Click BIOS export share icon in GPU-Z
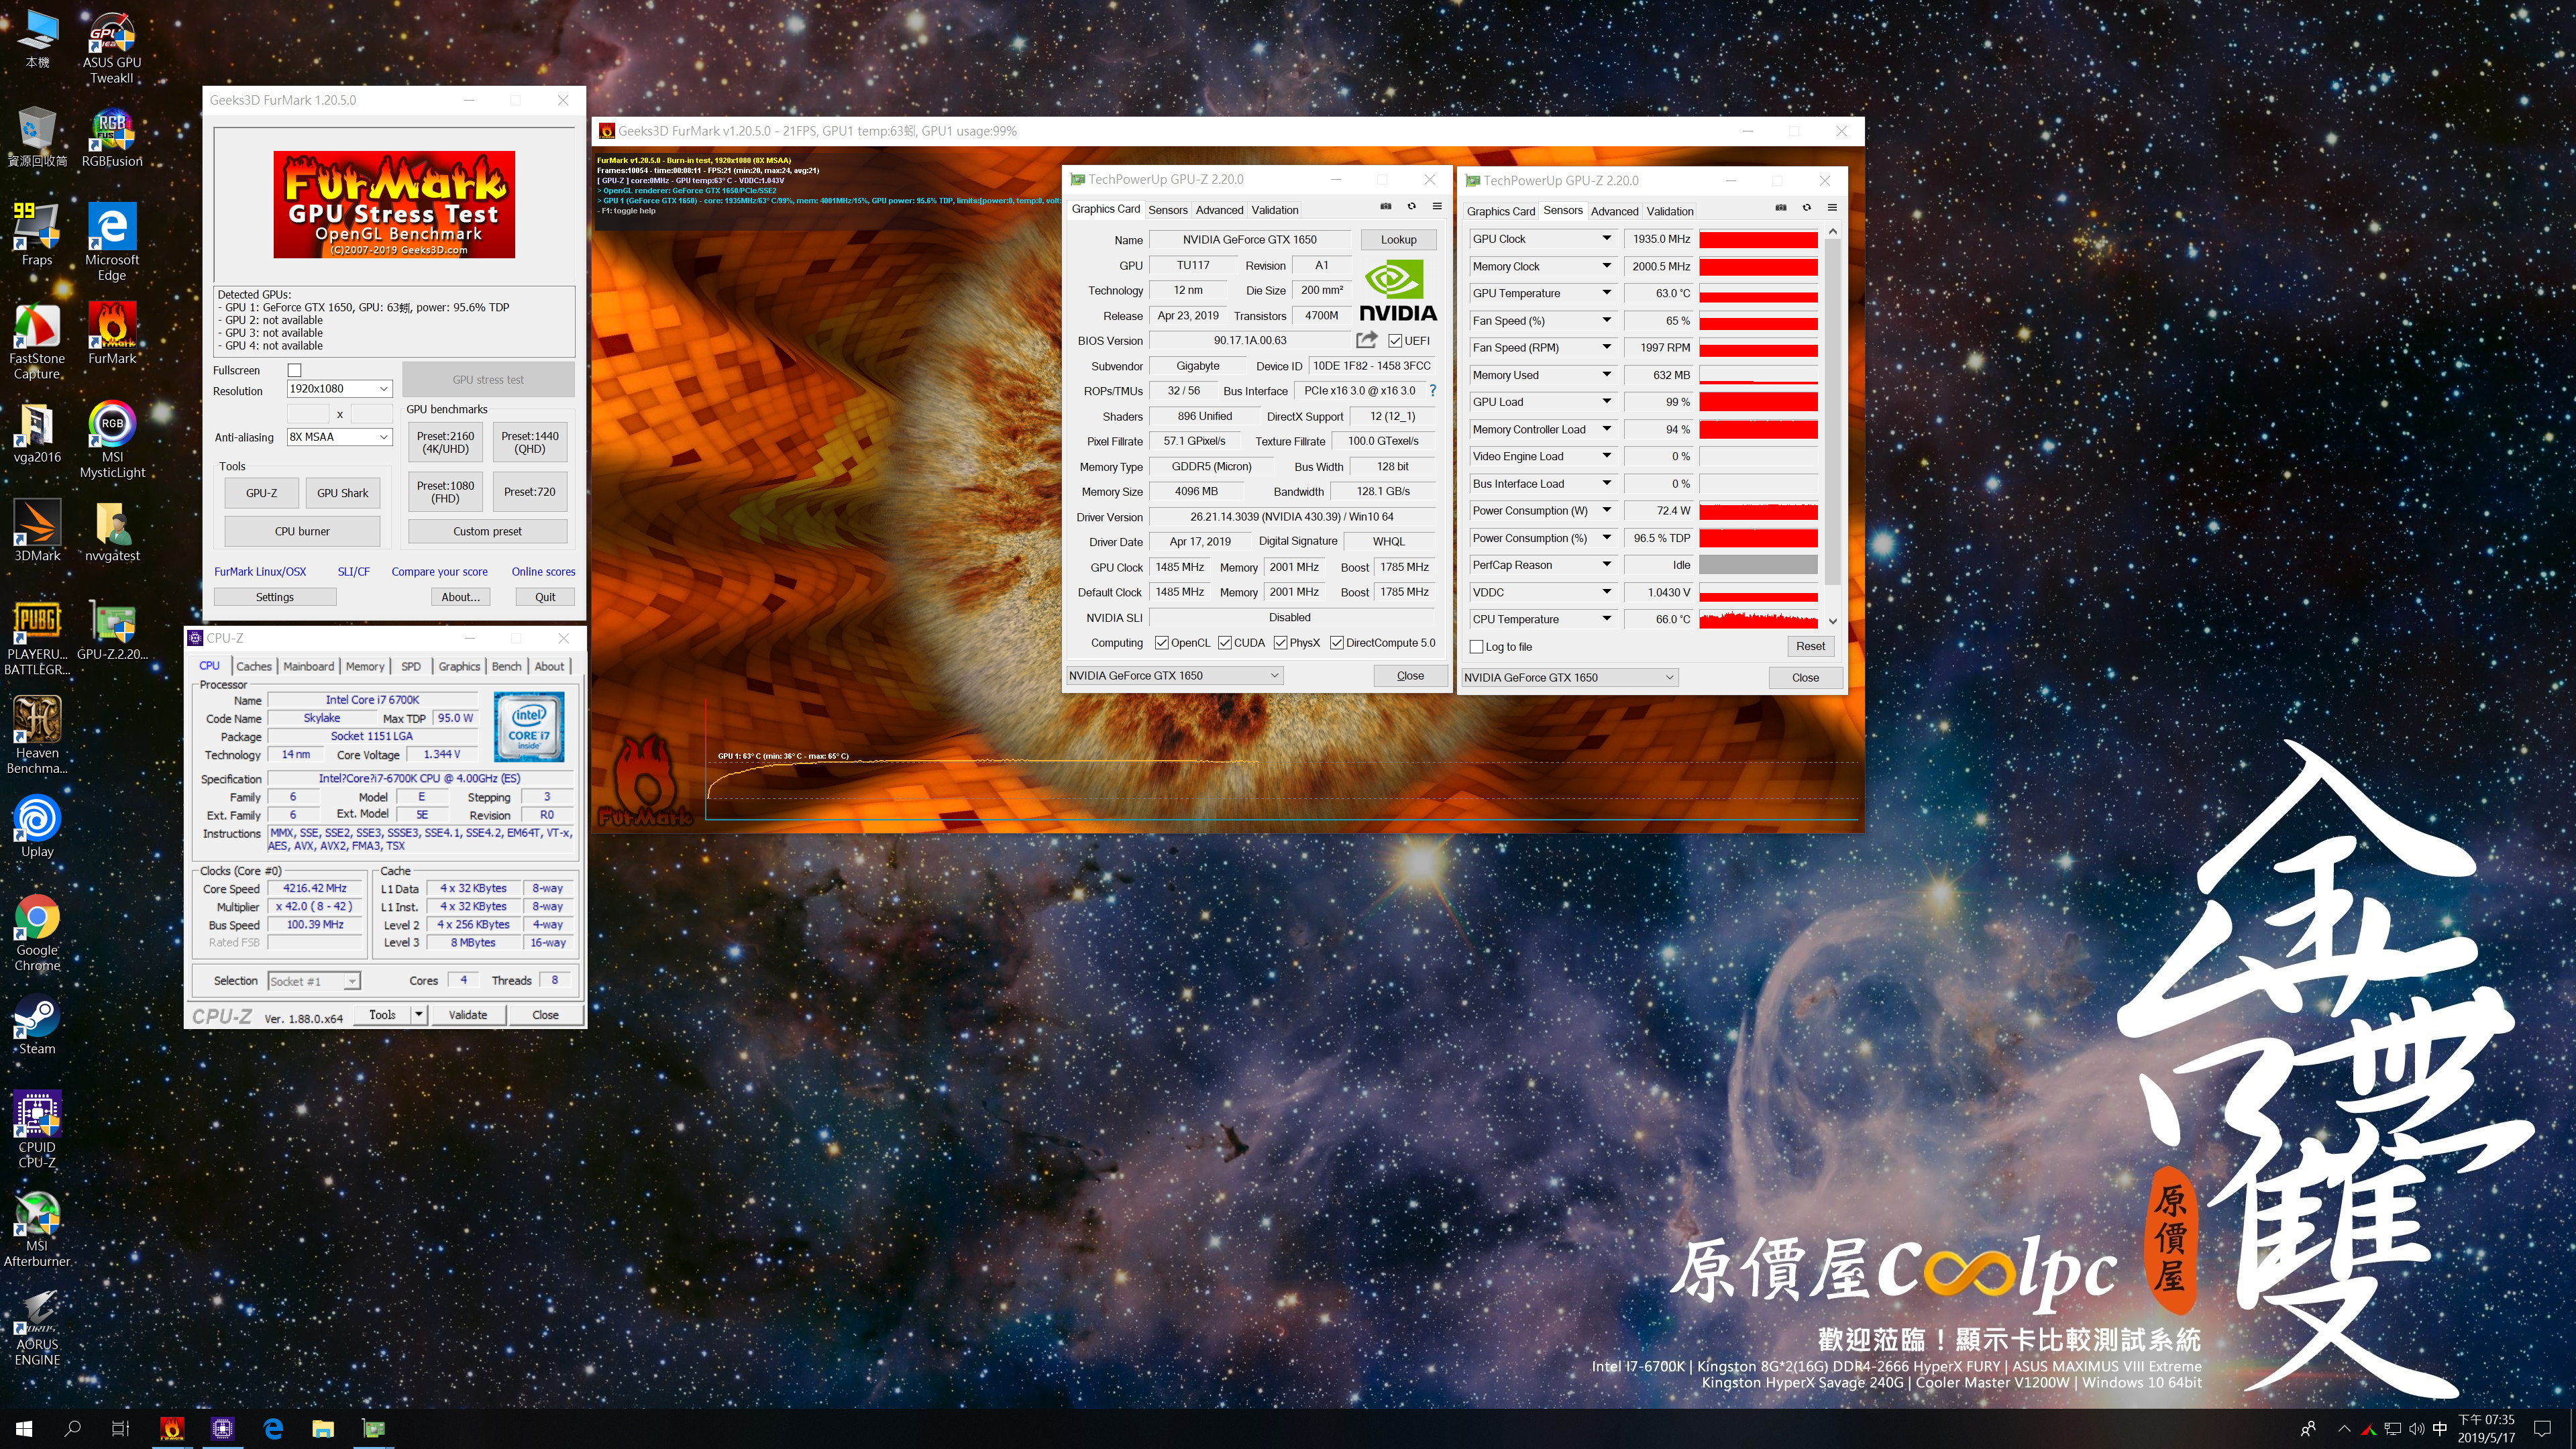2576x1449 pixels. click(x=1366, y=340)
